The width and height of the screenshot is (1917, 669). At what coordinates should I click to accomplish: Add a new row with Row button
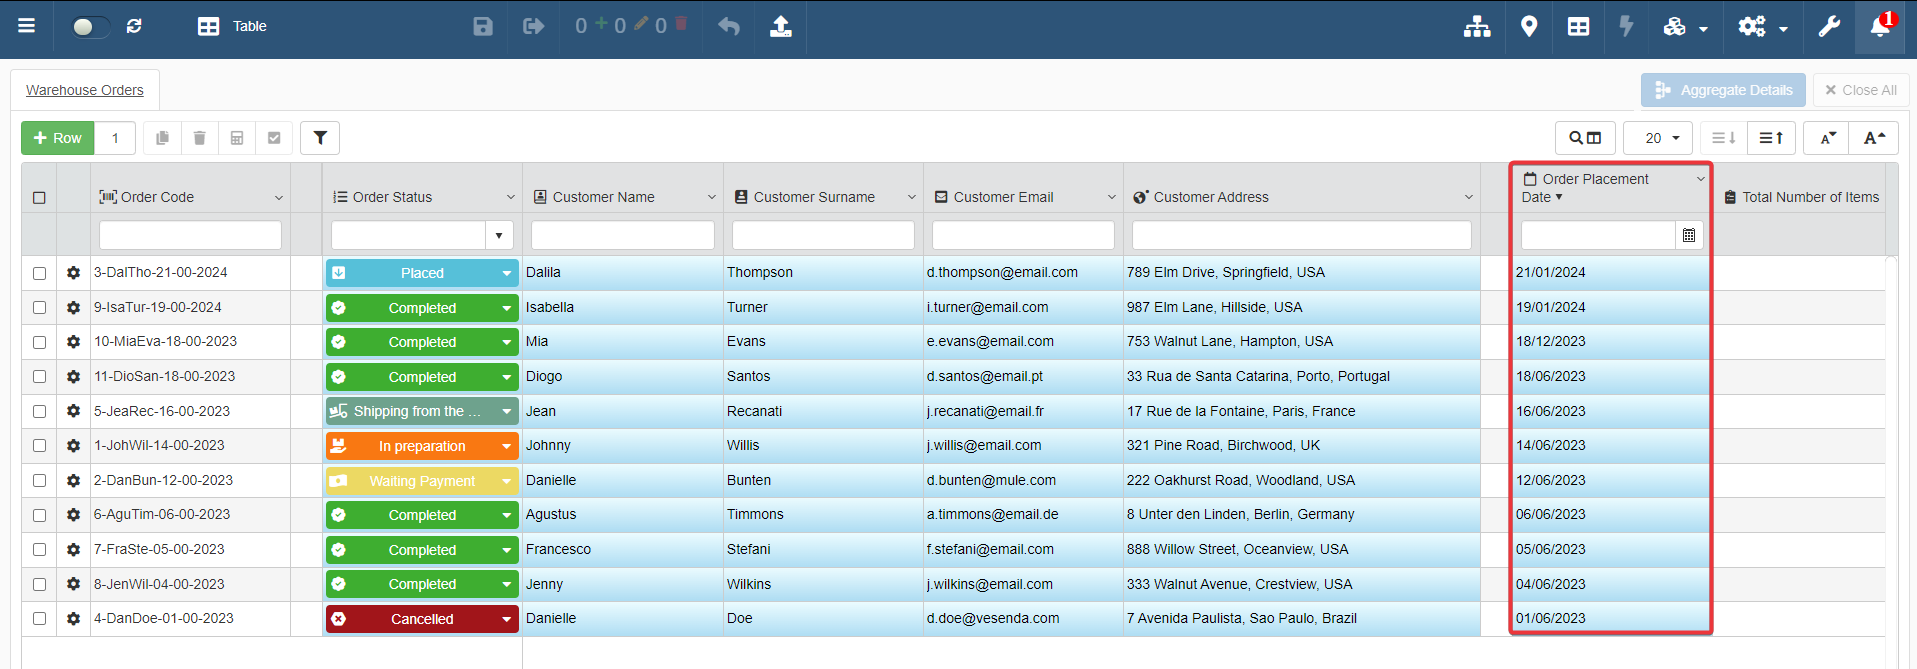point(58,138)
